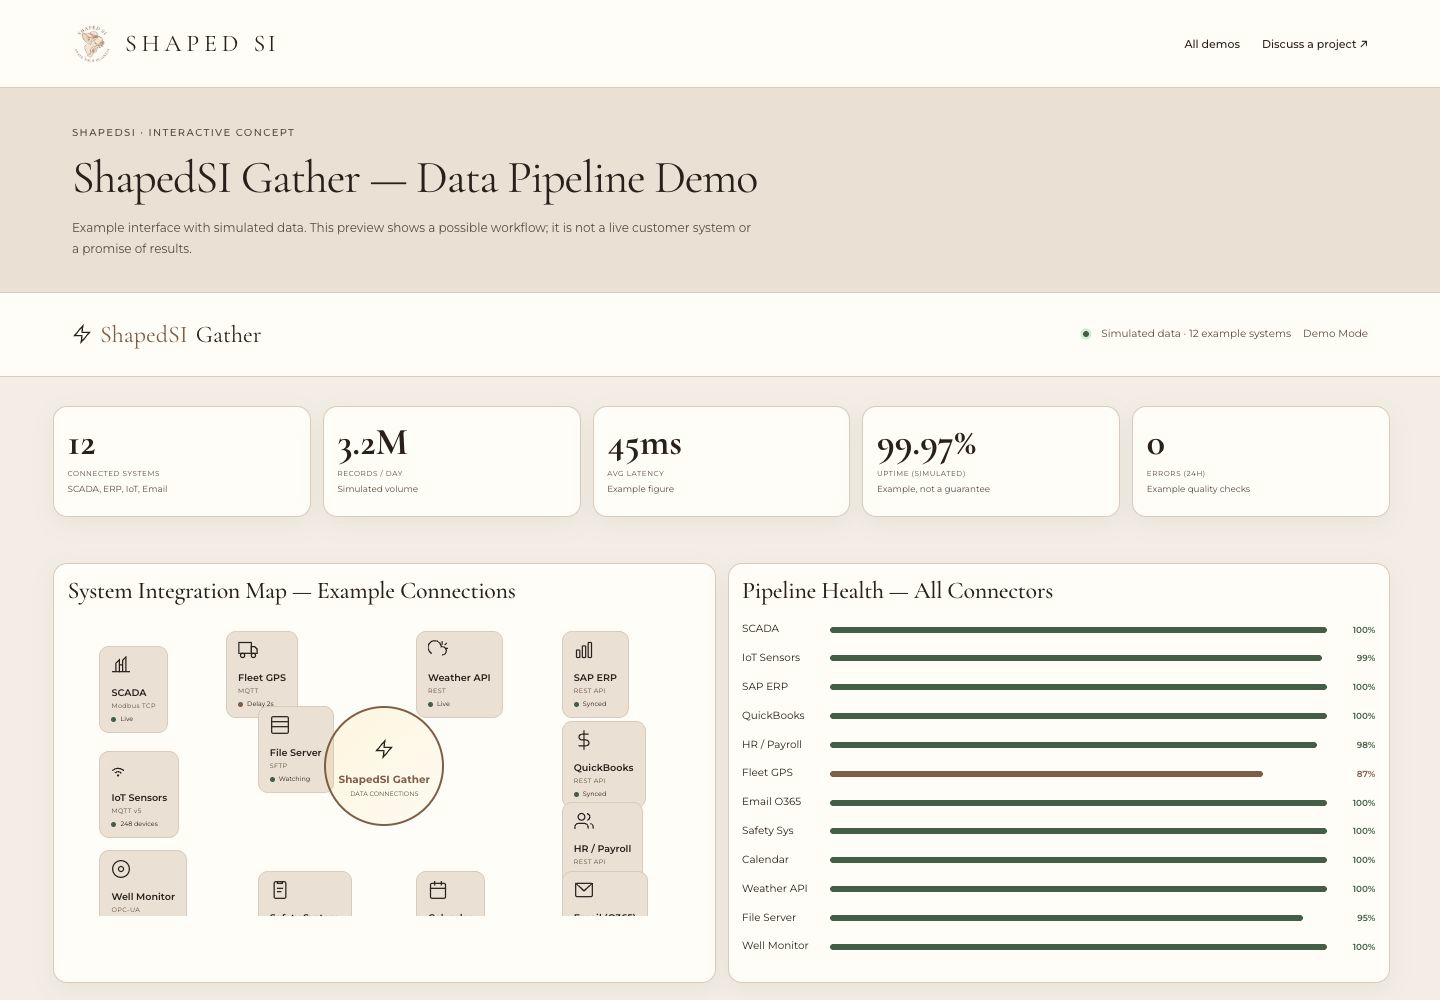Click the QuickBooks dollar sign icon

pyautogui.click(x=584, y=740)
